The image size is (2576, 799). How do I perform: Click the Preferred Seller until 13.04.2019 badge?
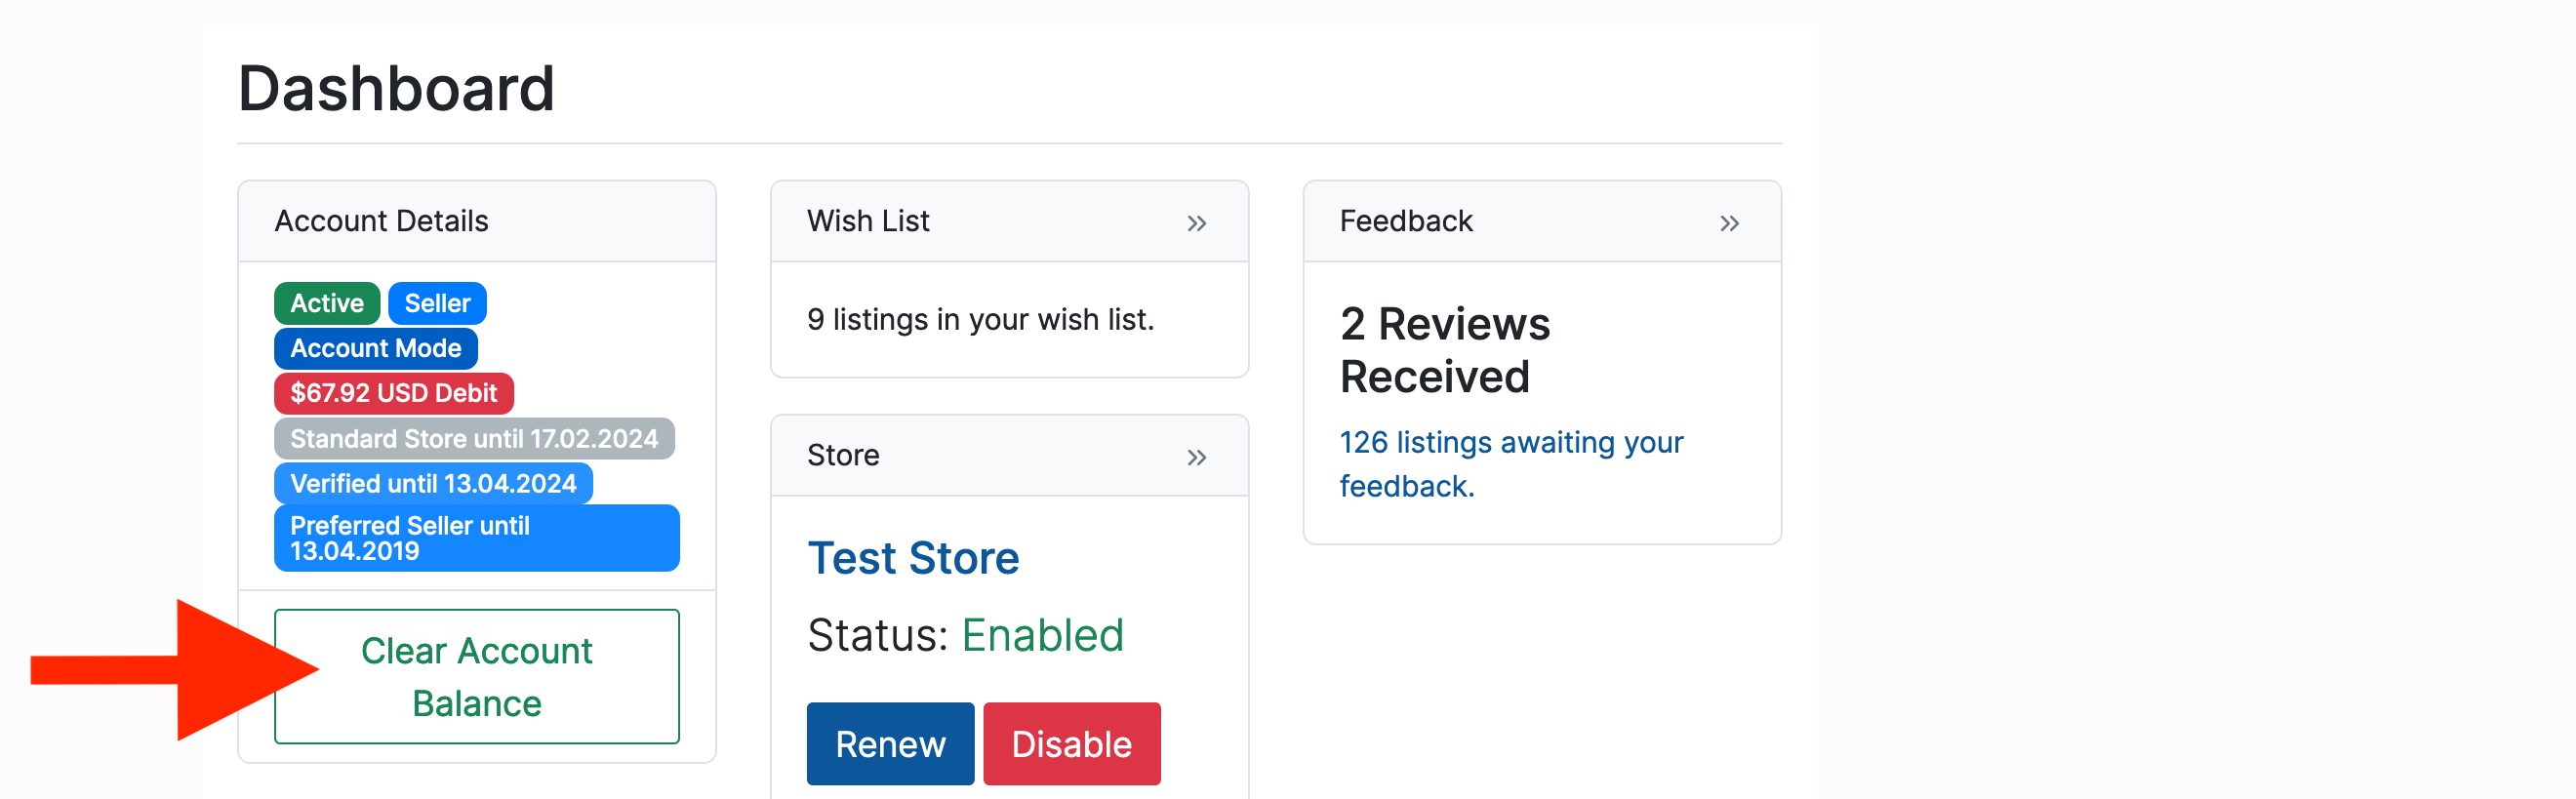[x=476, y=538]
